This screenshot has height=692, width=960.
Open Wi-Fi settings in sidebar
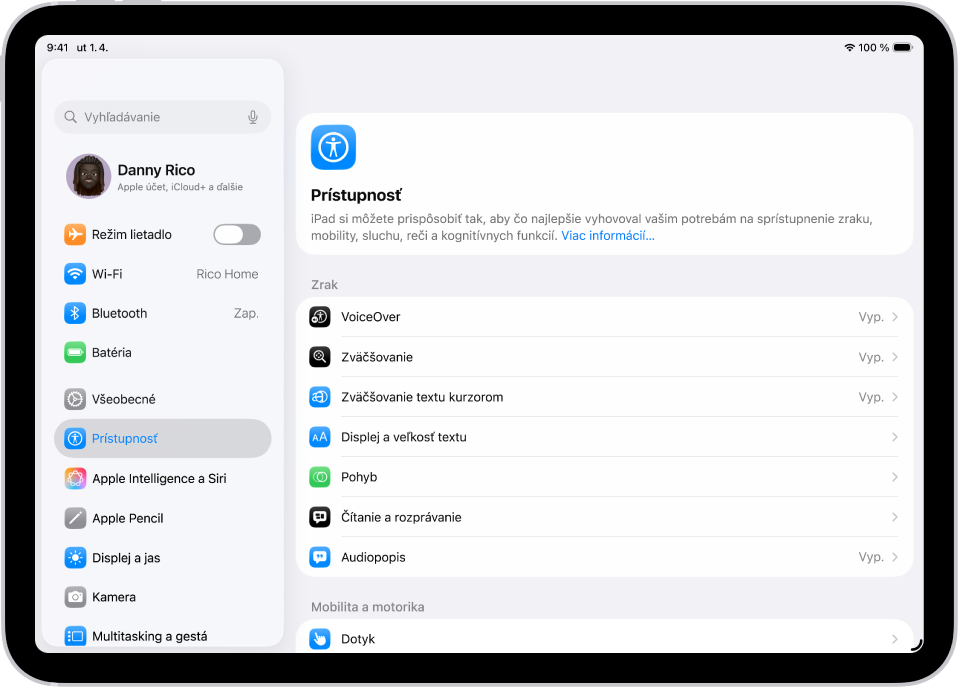tap(162, 274)
